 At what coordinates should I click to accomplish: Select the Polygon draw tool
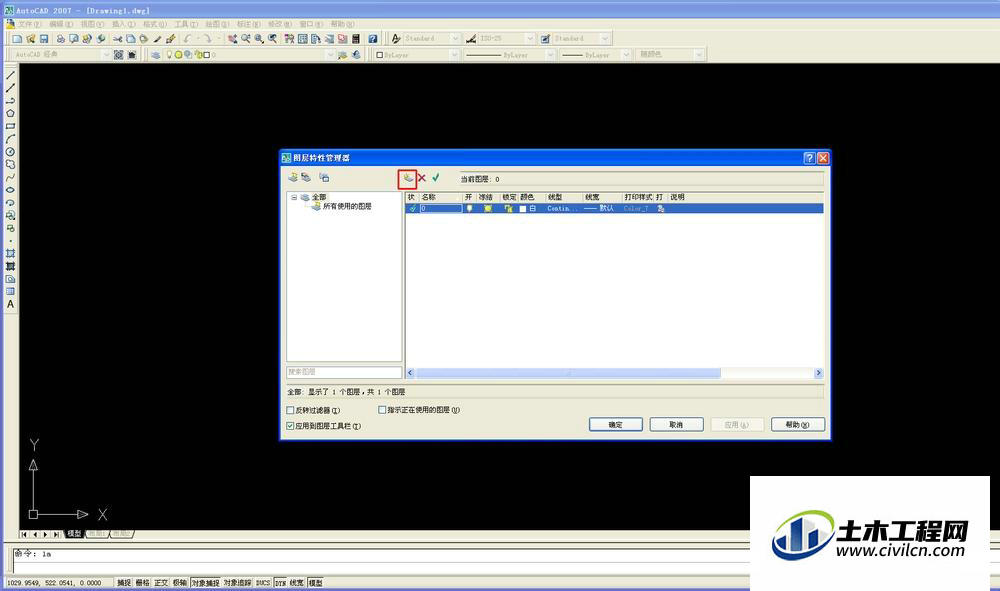[10, 113]
